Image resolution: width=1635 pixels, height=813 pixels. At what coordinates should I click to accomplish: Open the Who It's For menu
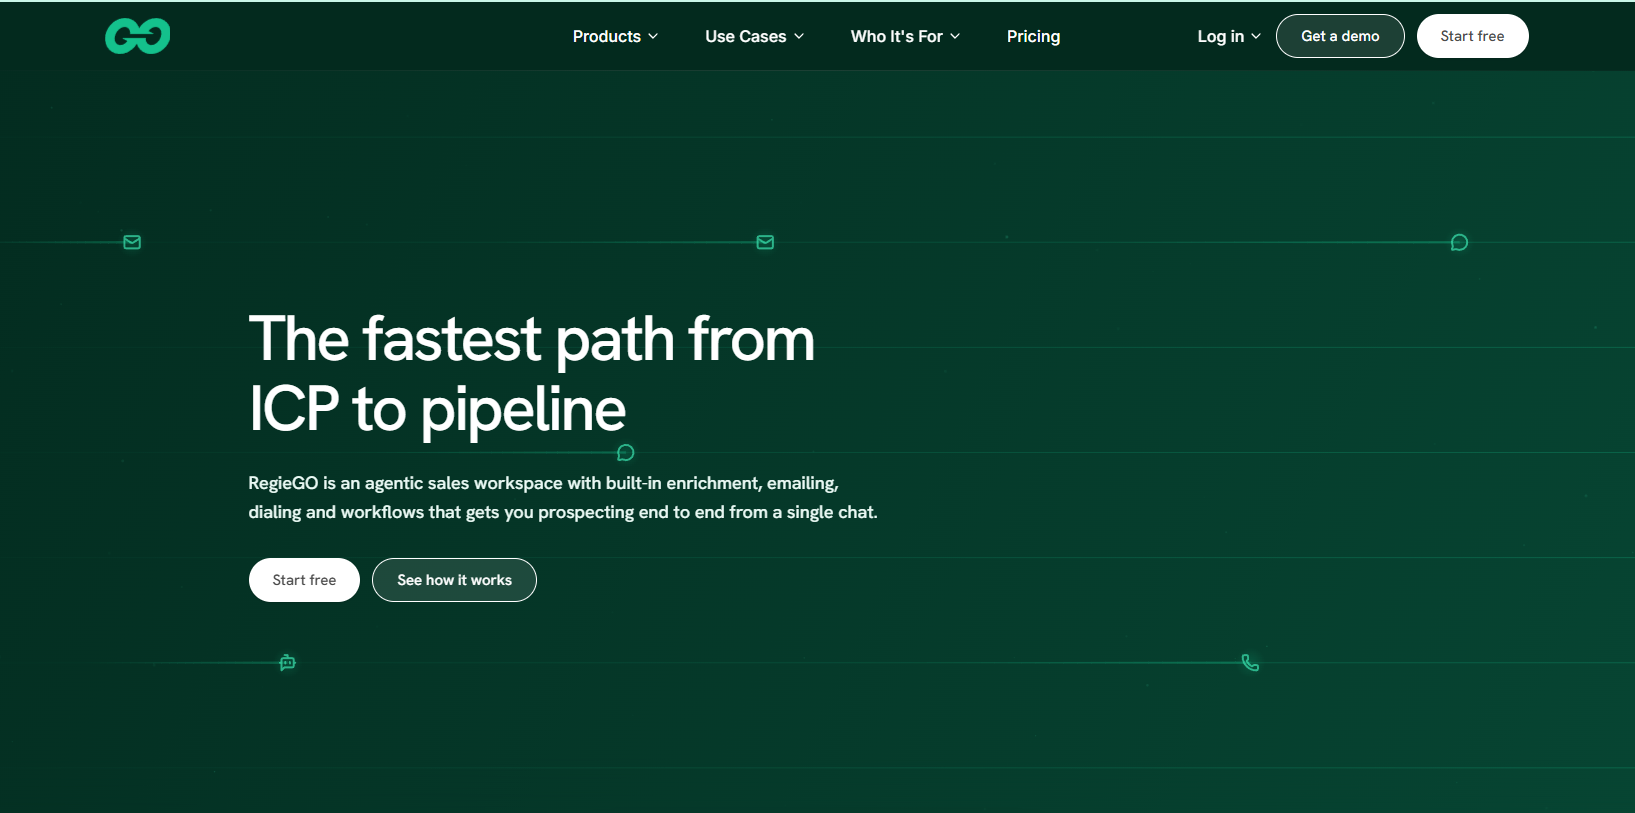point(905,36)
